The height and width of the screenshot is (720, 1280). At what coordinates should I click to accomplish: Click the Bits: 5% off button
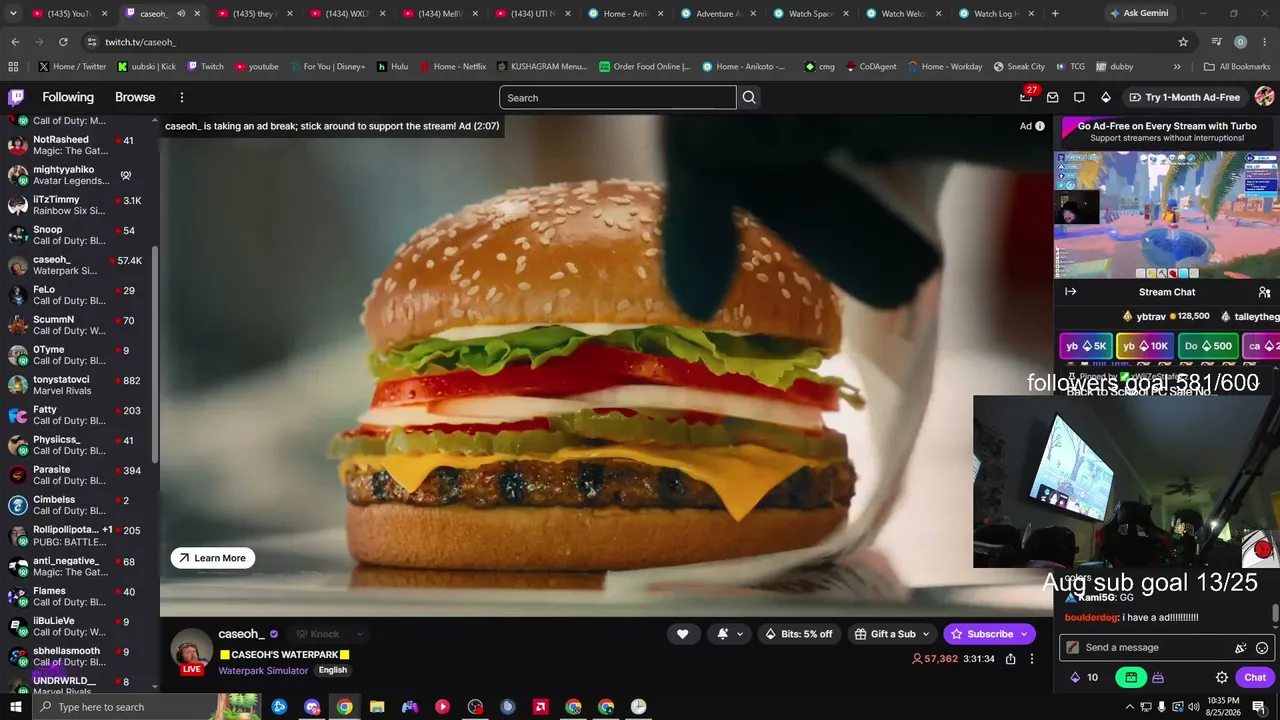coord(798,634)
